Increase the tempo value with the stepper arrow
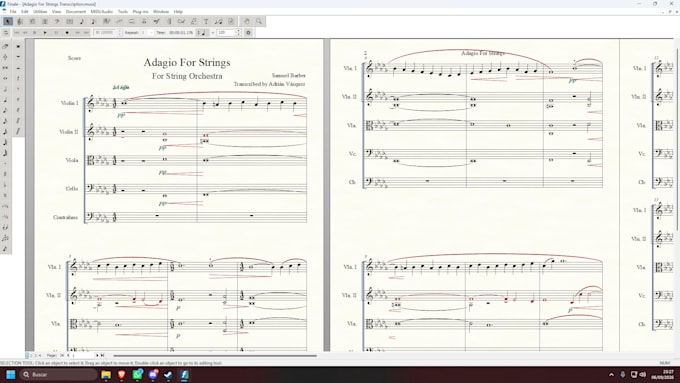Image resolution: width=680 pixels, height=383 pixels. (238, 31)
